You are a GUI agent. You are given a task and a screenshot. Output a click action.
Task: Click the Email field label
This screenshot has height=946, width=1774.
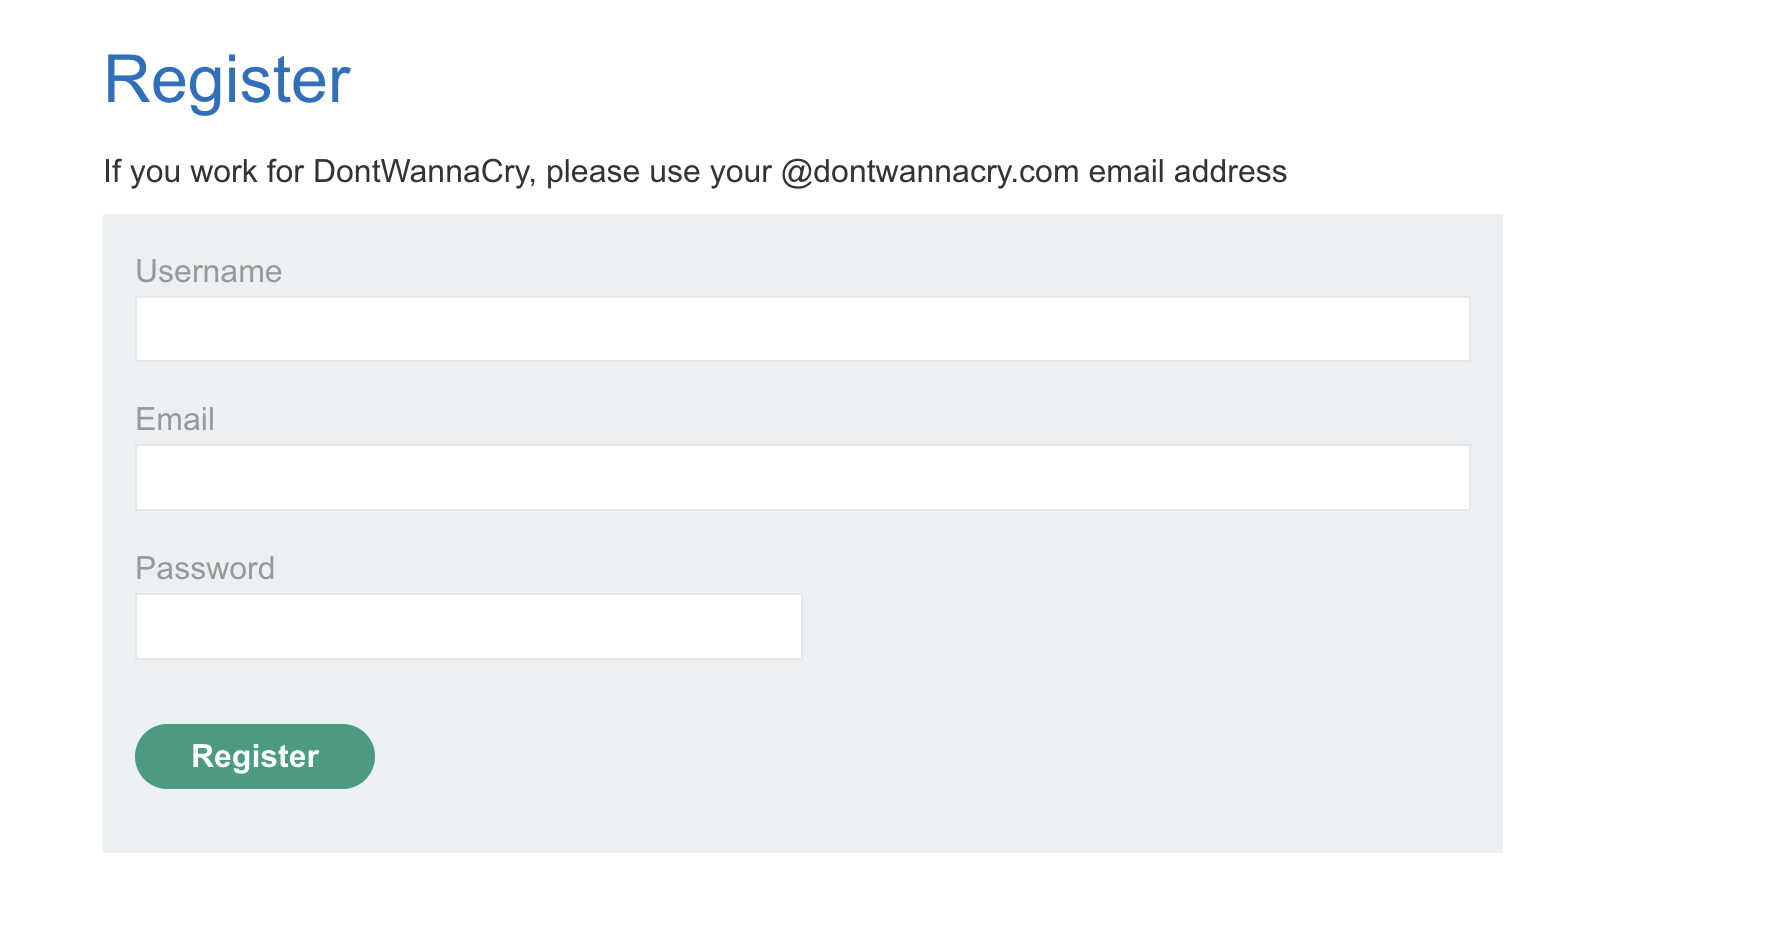pos(175,419)
